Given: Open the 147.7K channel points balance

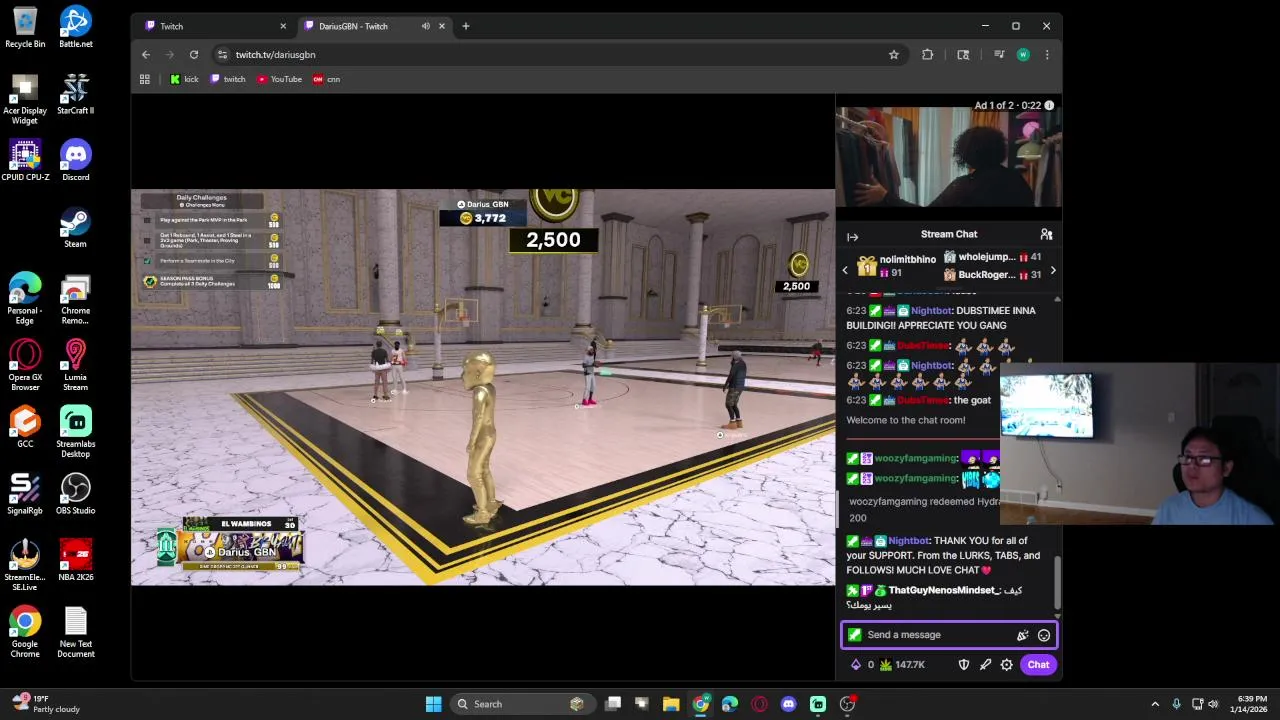Looking at the screenshot, I should pos(902,665).
